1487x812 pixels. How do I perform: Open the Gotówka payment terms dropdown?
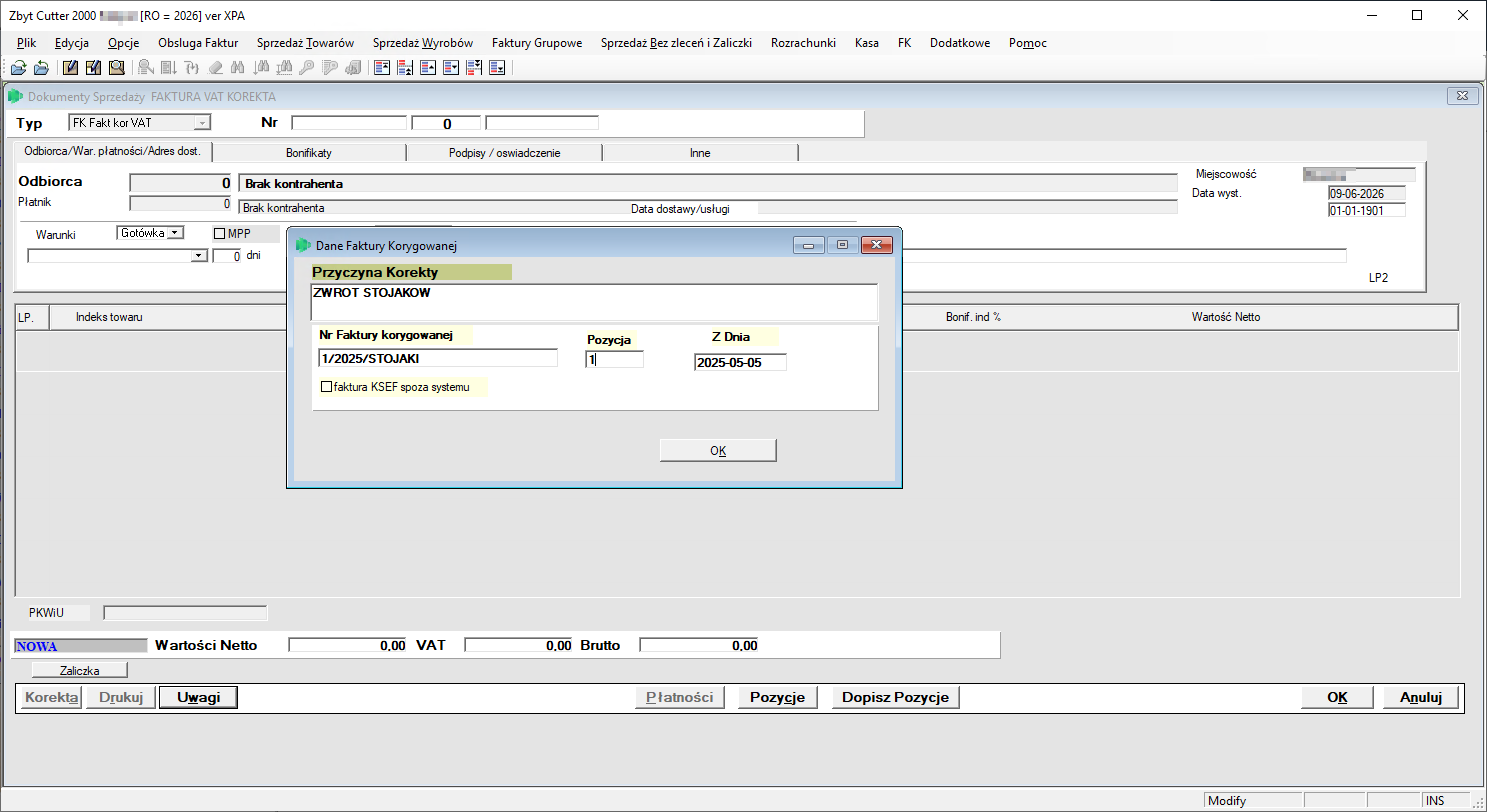coord(175,233)
